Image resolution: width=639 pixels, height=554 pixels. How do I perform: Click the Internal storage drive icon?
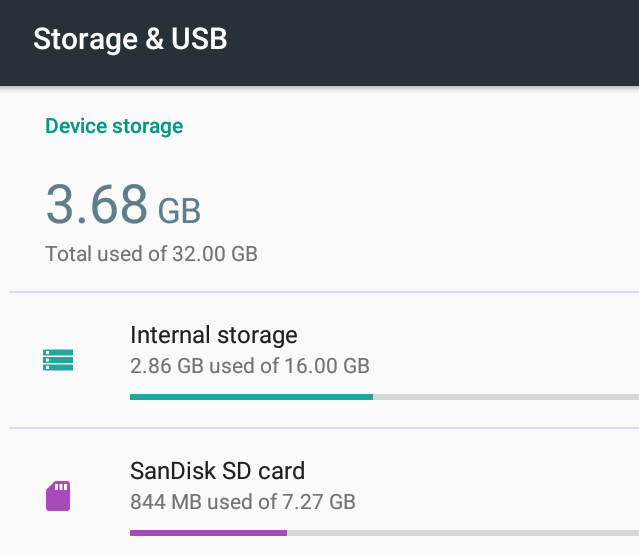click(x=58, y=360)
